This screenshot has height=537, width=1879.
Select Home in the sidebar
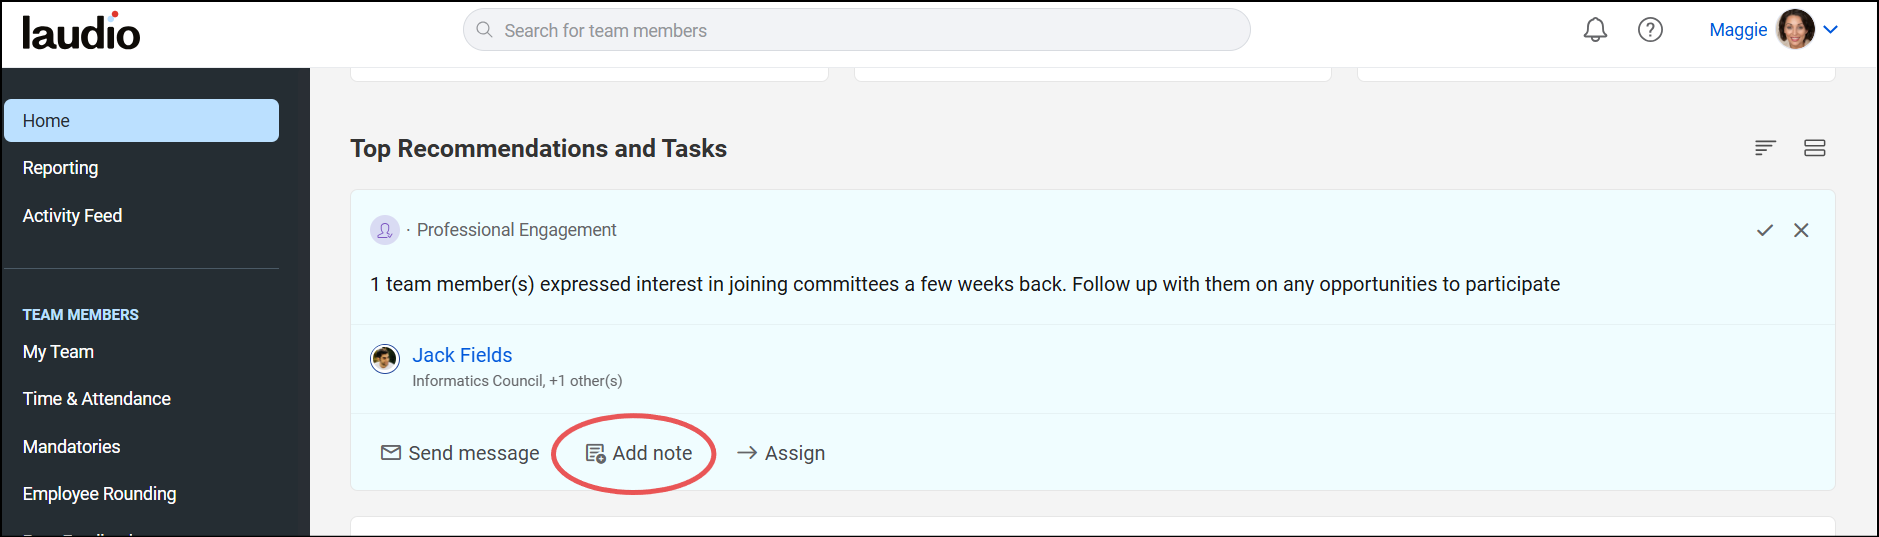[x=141, y=120]
